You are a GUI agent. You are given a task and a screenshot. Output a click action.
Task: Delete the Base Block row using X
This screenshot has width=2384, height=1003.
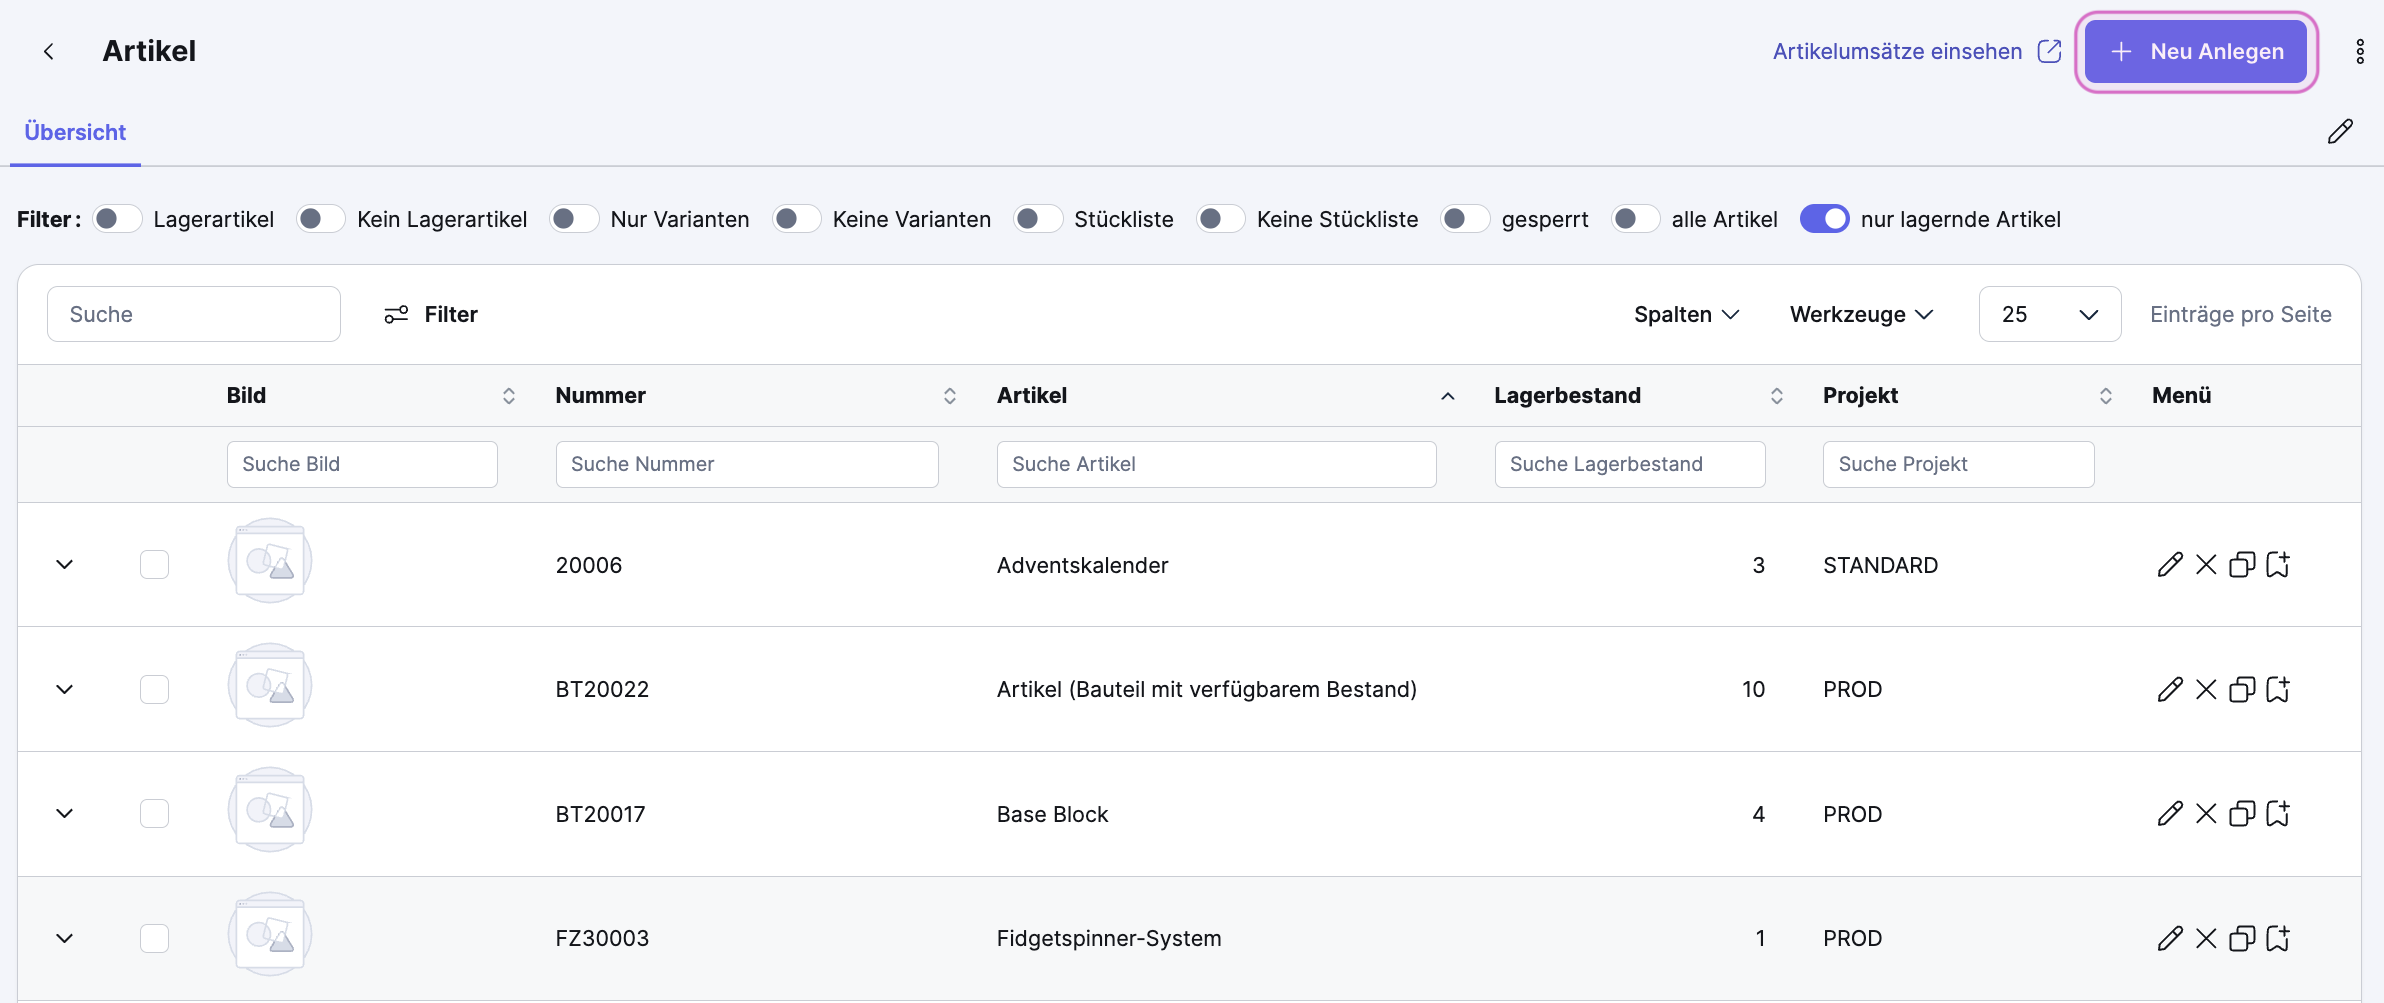pos(2205,814)
